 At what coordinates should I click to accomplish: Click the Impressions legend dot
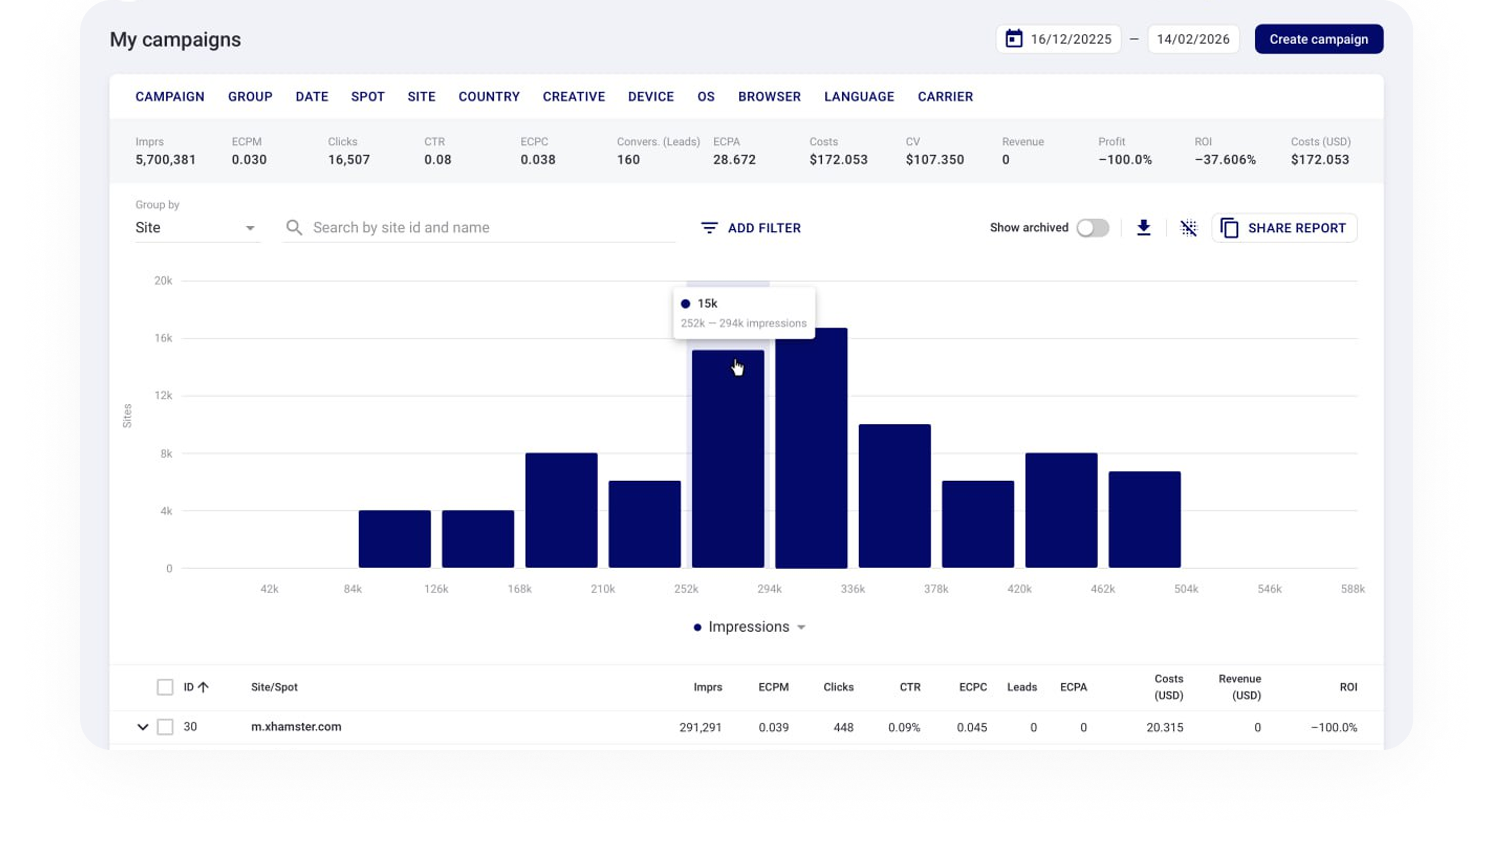(x=697, y=627)
